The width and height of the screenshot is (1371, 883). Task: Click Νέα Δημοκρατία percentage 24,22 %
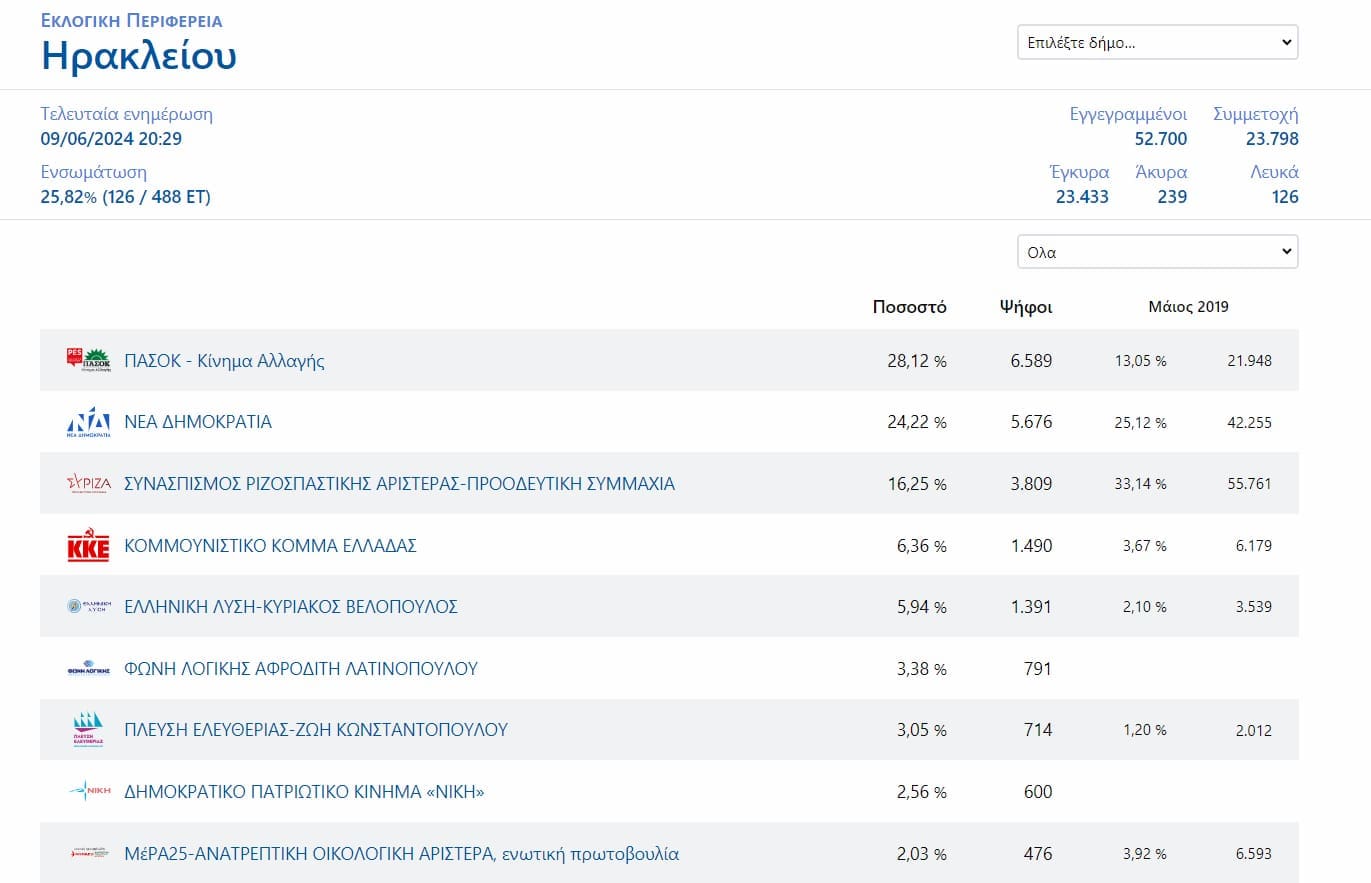coord(917,422)
